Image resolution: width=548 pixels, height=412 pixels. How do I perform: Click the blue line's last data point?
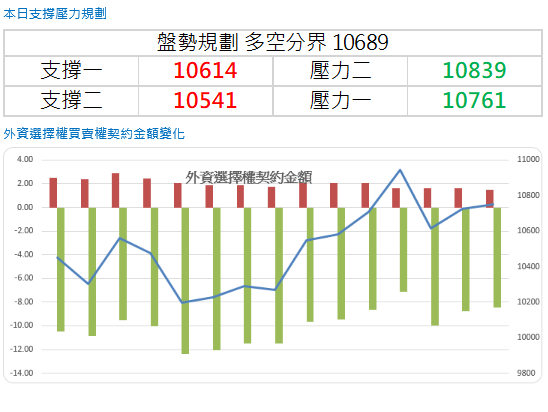(x=493, y=204)
